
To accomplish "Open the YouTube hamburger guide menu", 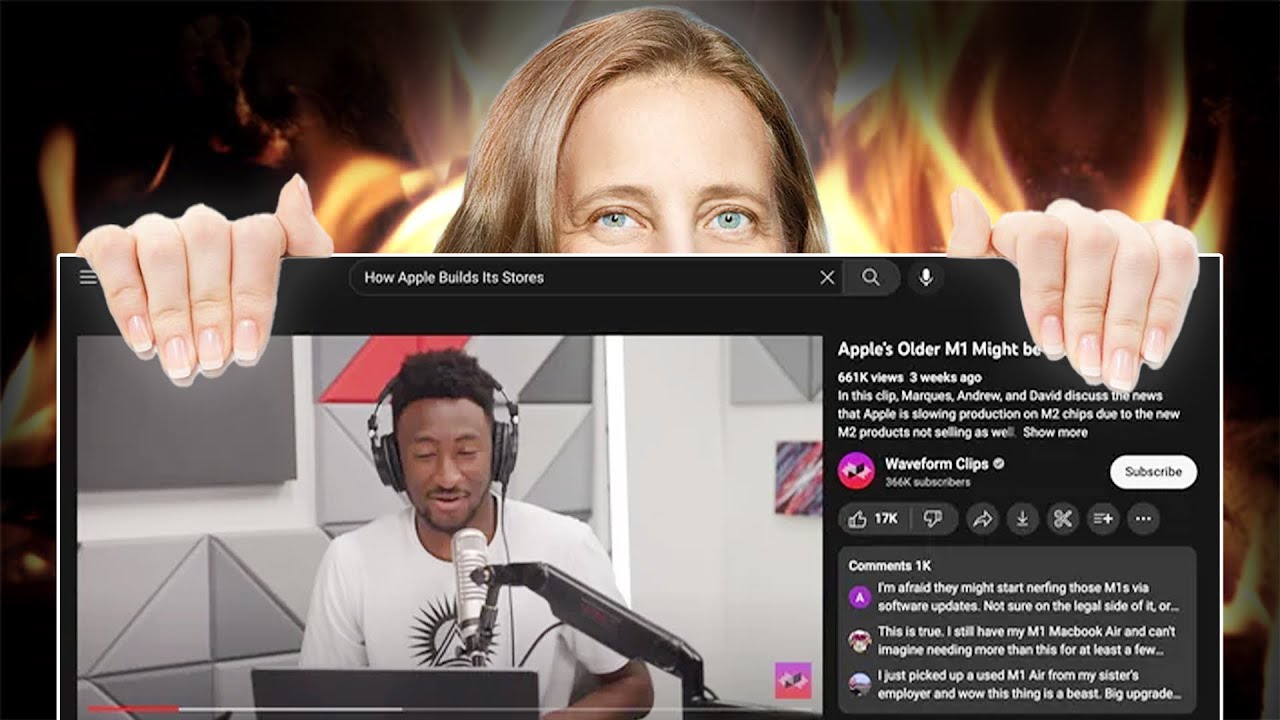I will 88,278.
